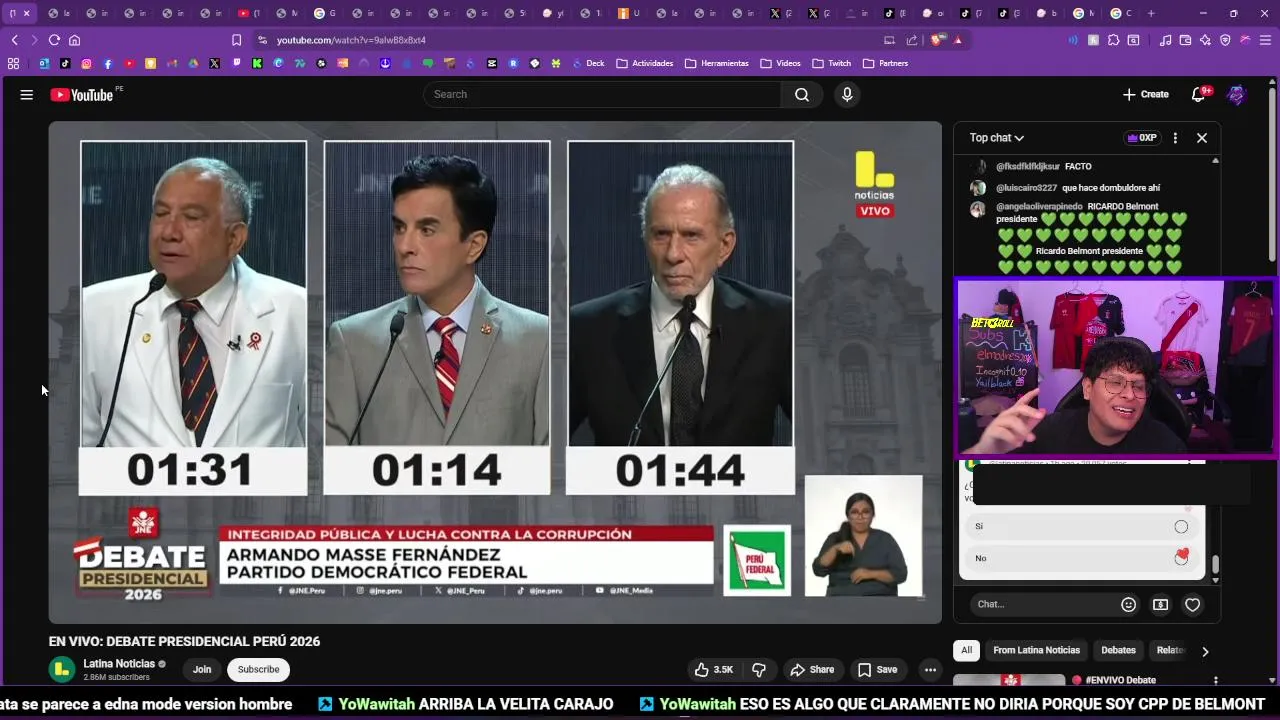Open the Create menu button

(x=1146, y=94)
